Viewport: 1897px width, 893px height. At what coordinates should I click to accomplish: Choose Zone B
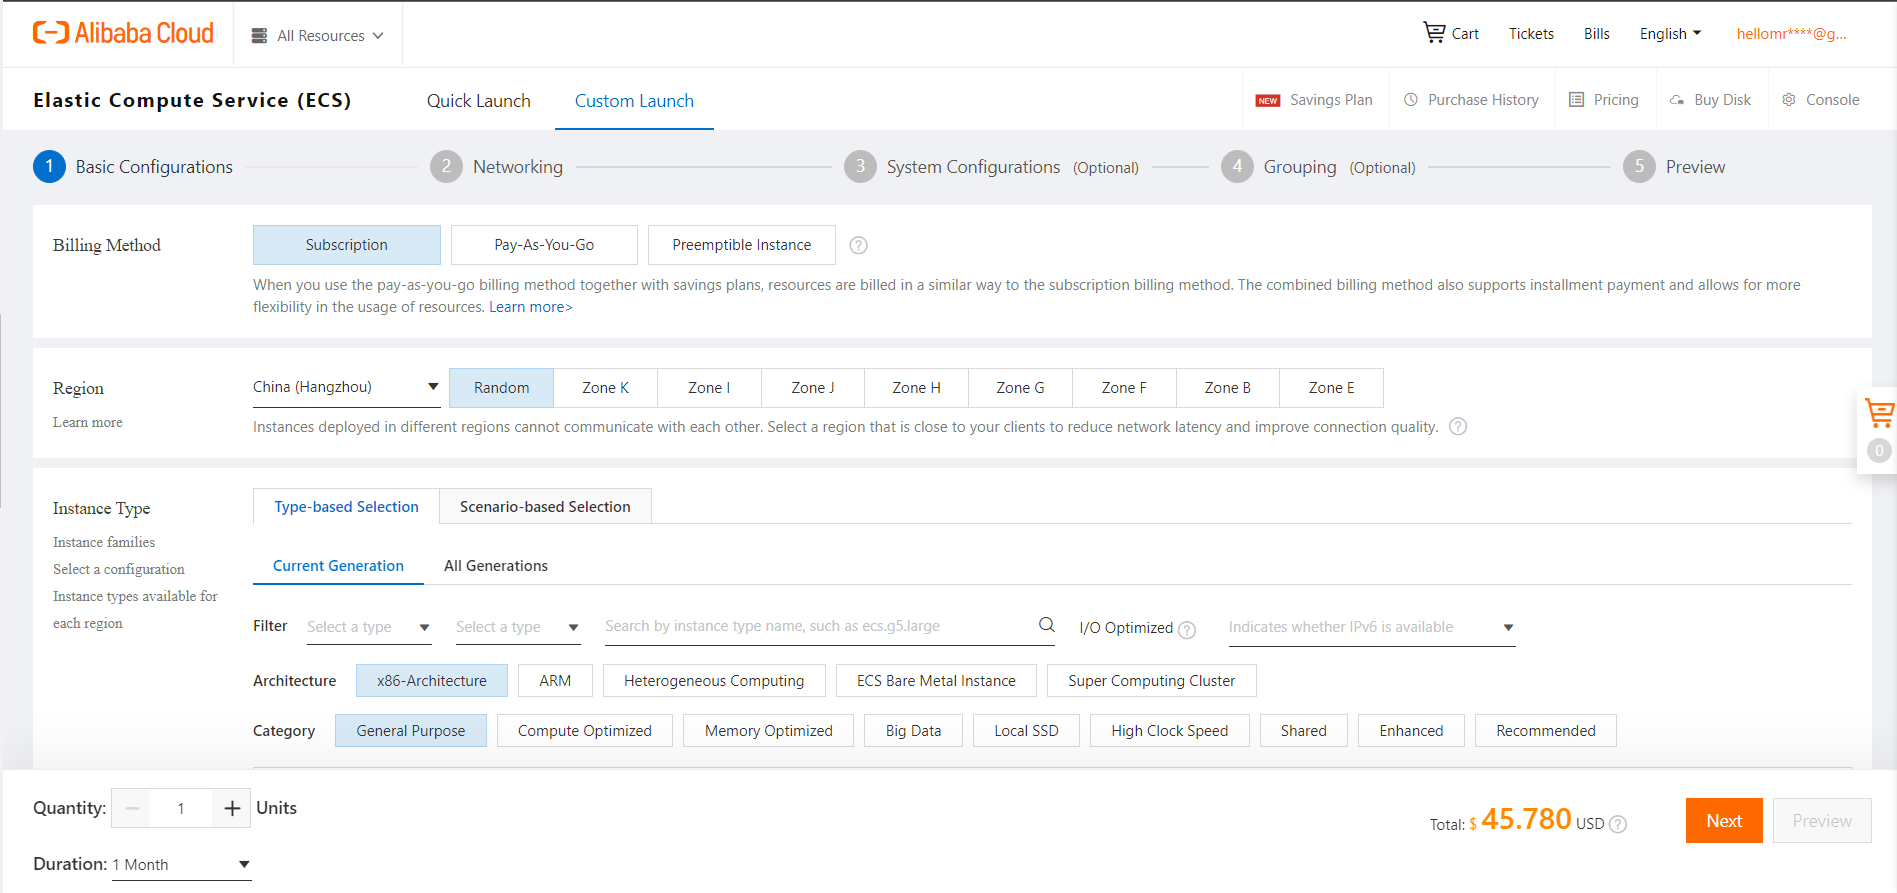coord(1228,388)
